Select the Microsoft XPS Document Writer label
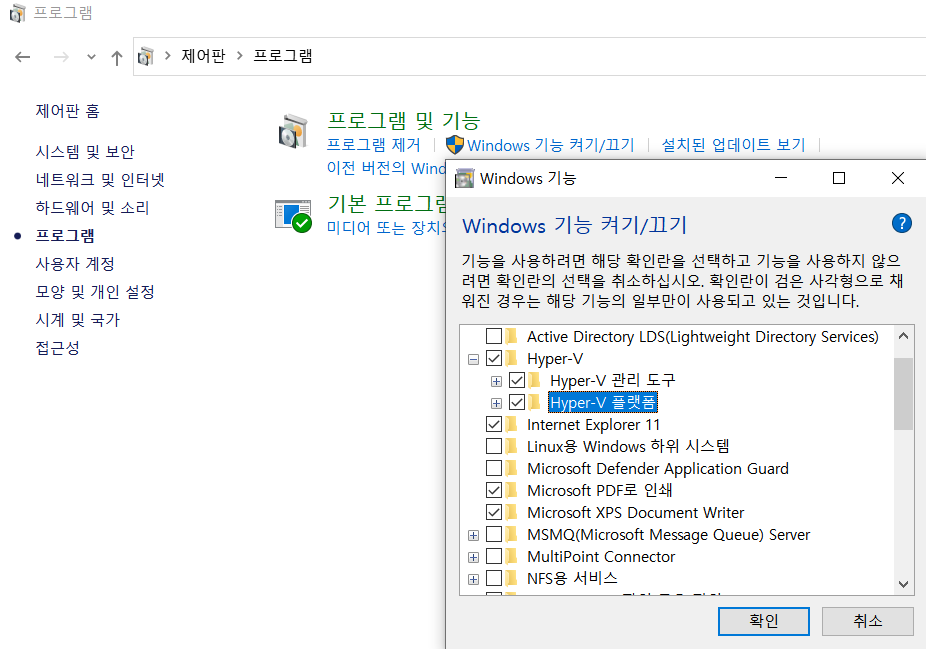926x649 pixels. pos(635,513)
